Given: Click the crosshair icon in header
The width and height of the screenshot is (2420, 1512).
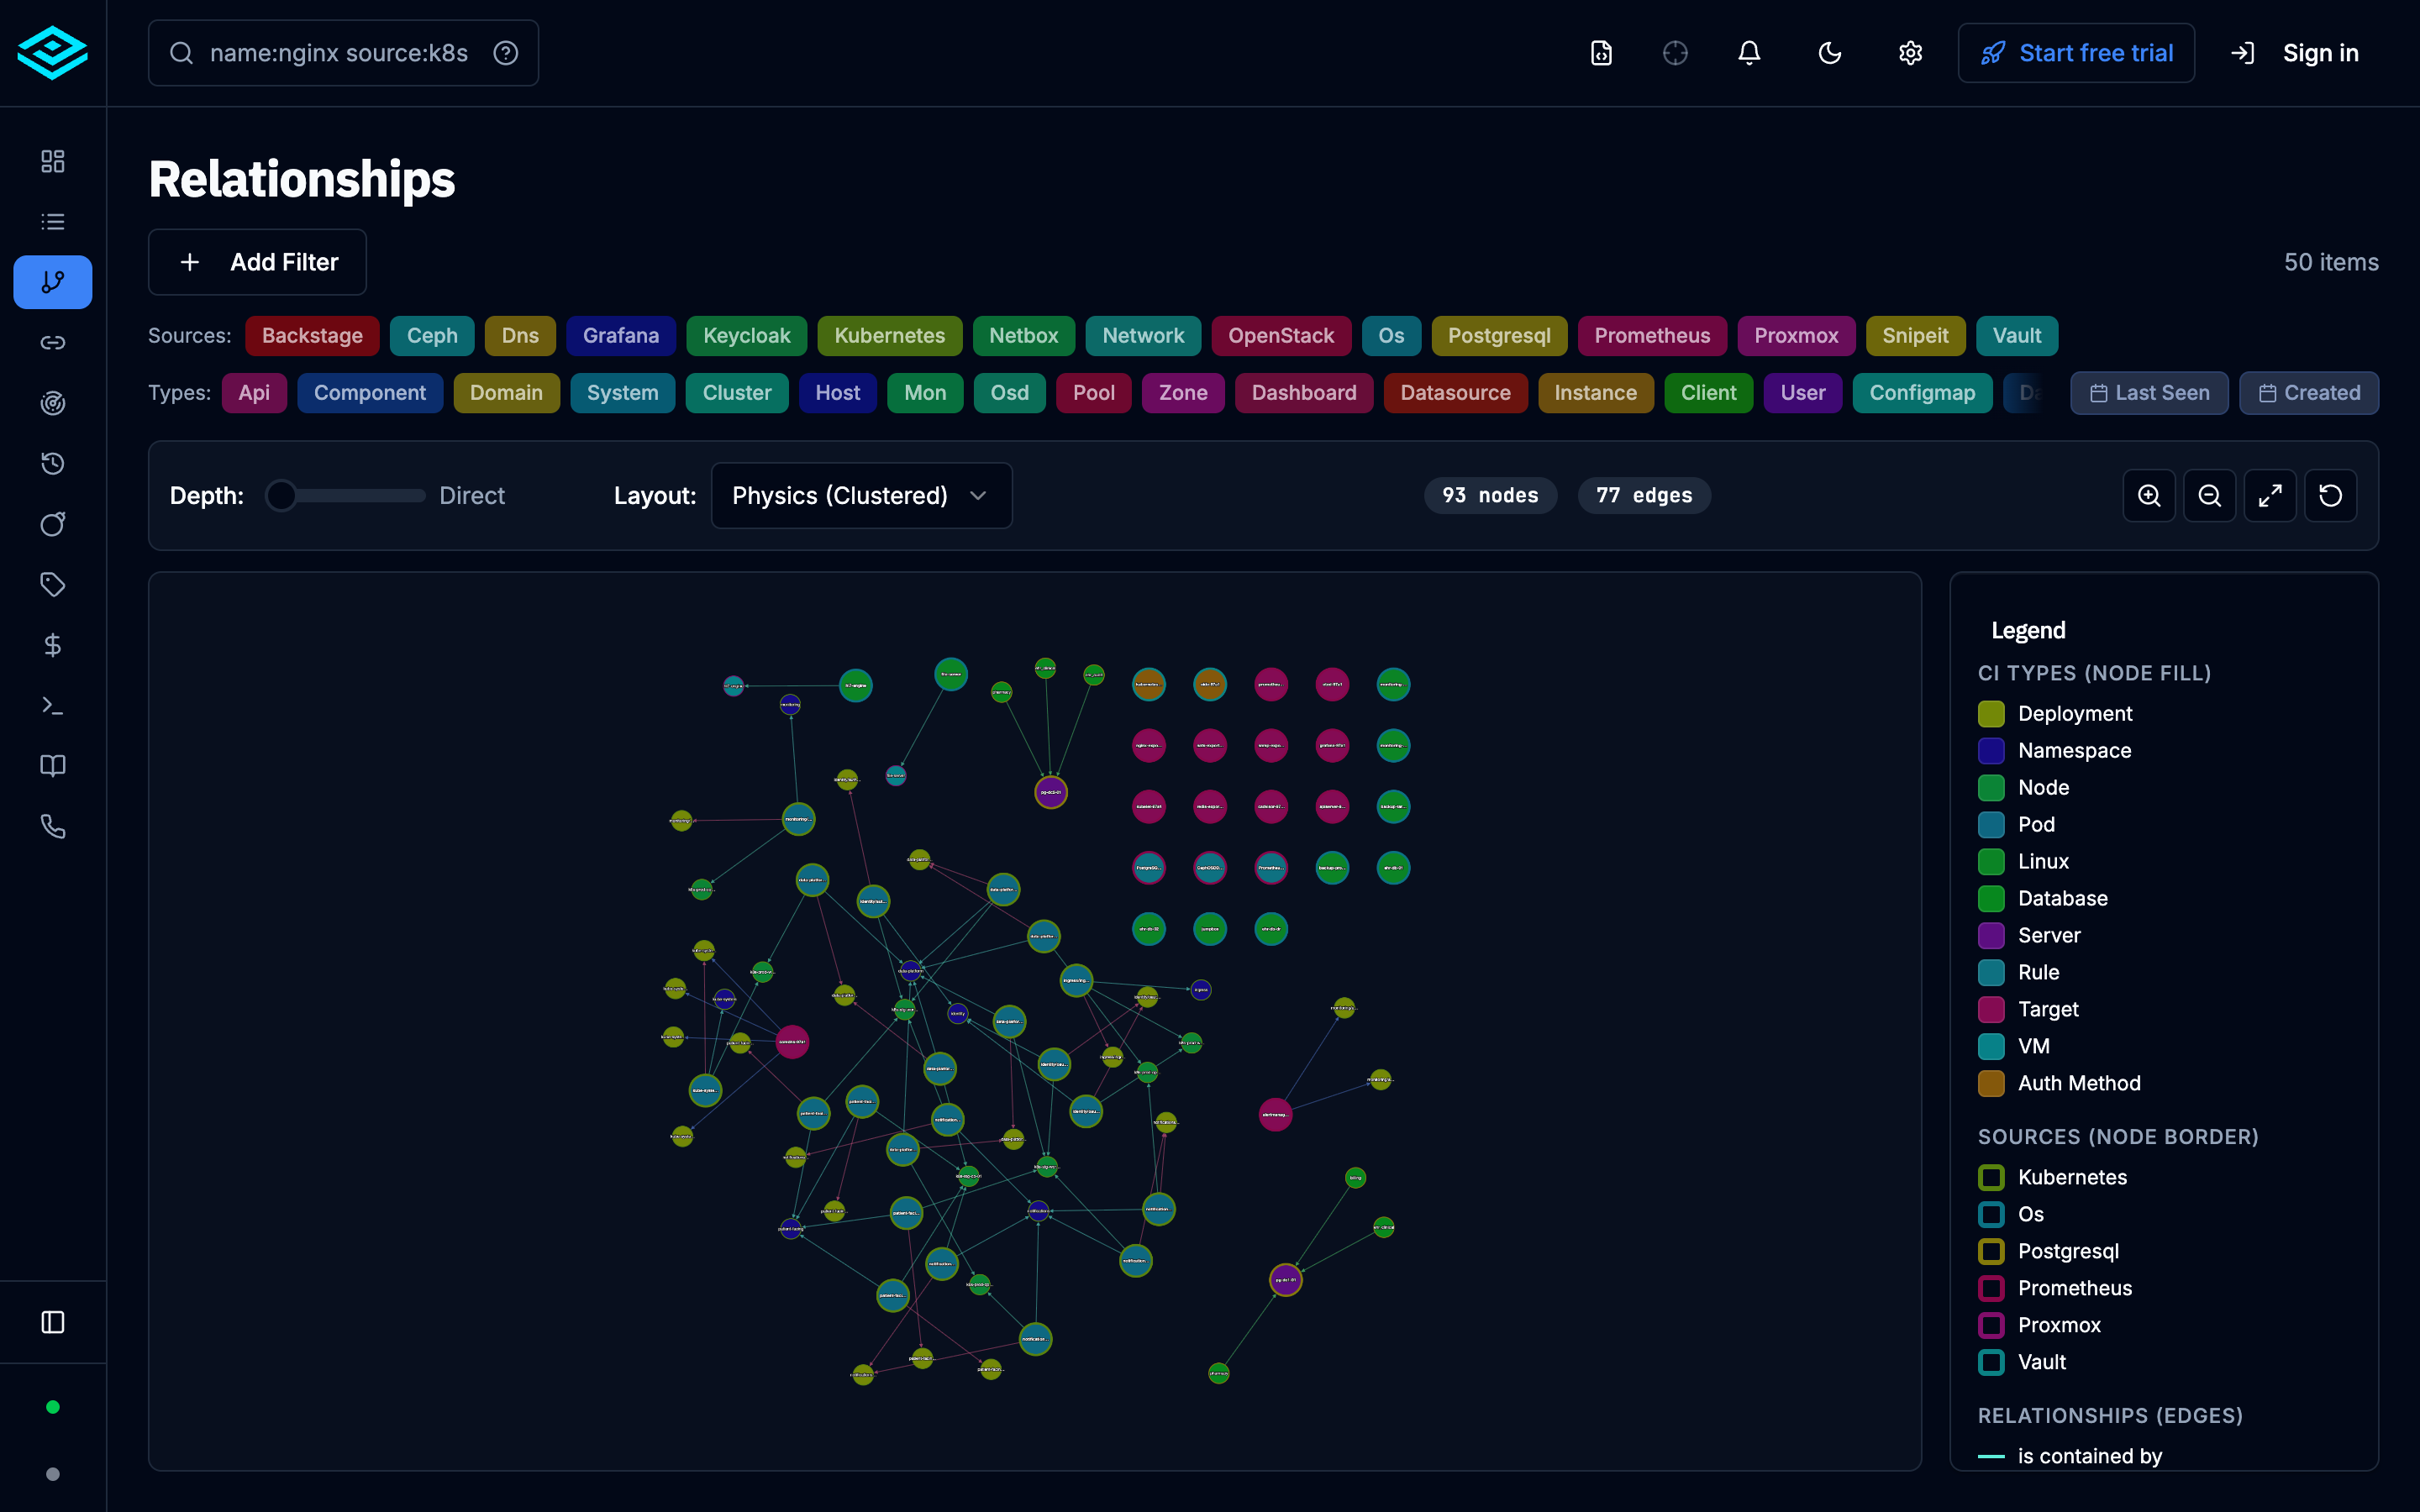Looking at the screenshot, I should point(1675,53).
